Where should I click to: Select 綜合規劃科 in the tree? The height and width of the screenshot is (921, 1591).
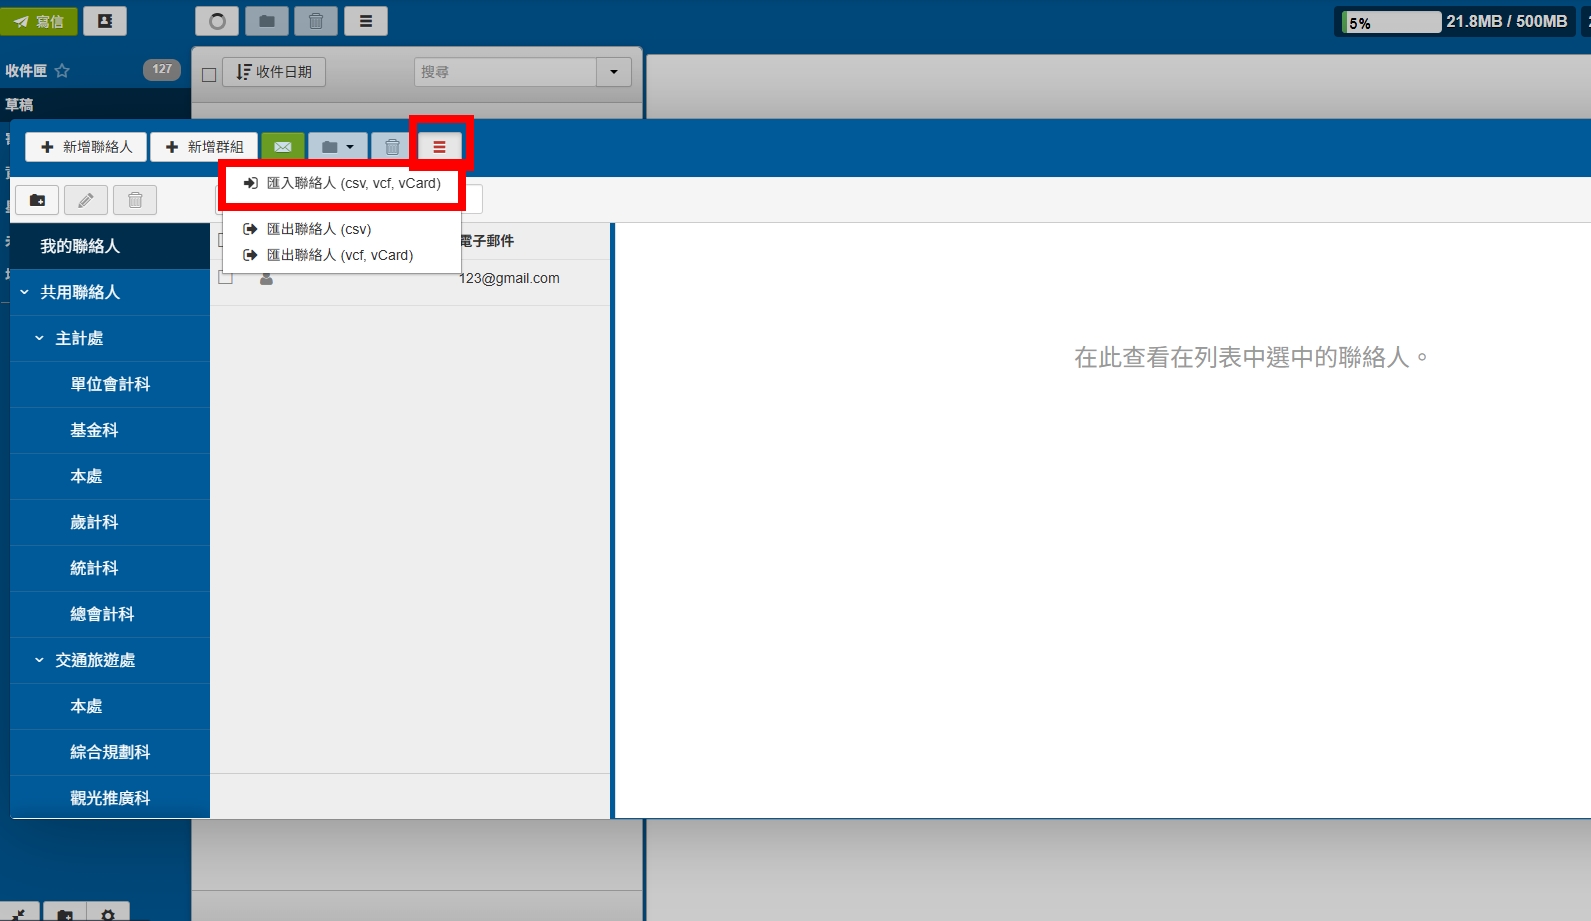pyautogui.click(x=110, y=752)
